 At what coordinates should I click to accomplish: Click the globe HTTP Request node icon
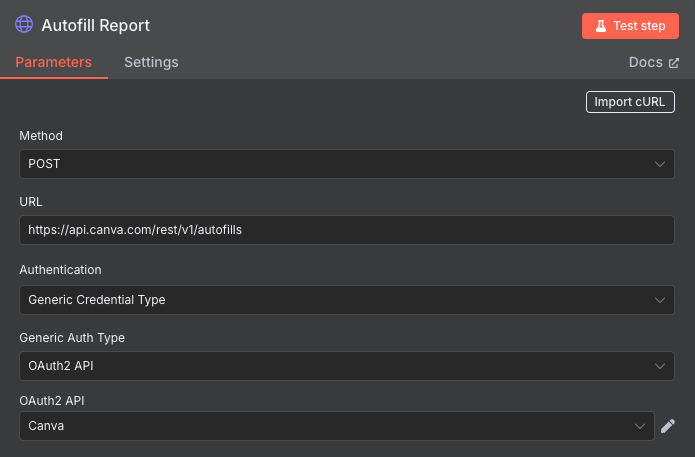(x=24, y=24)
